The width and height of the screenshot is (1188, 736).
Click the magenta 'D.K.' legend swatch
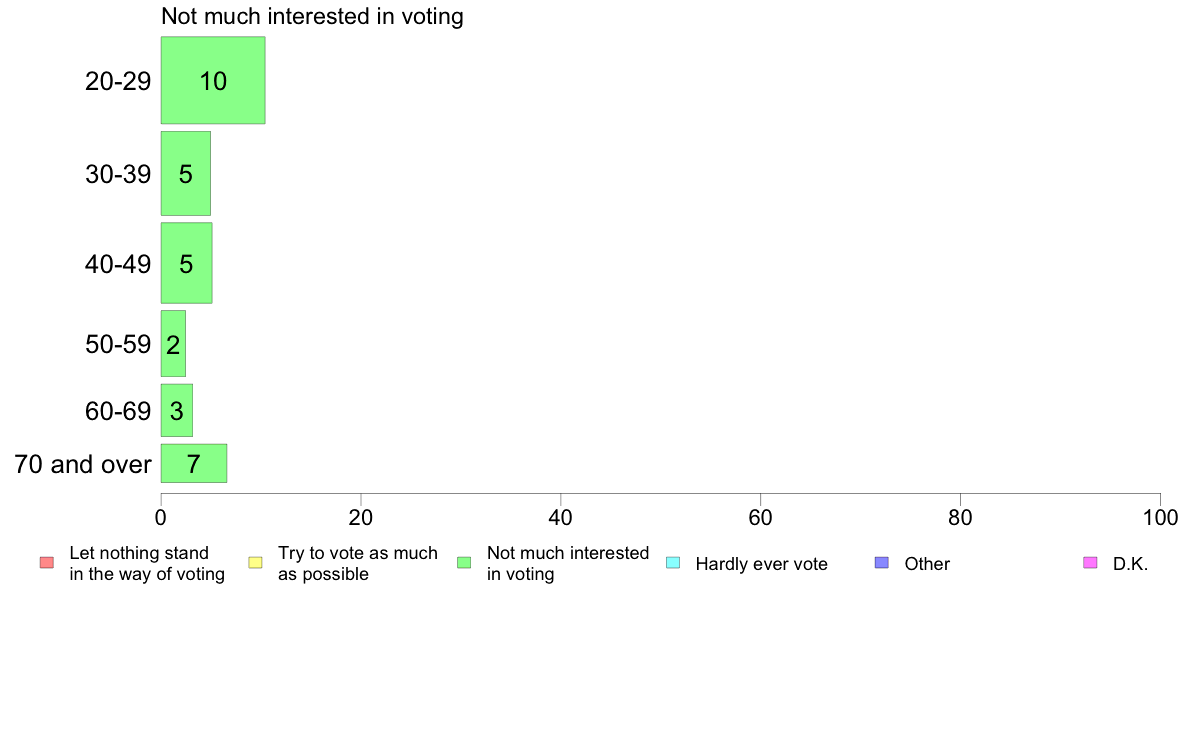coord(1090,563)
